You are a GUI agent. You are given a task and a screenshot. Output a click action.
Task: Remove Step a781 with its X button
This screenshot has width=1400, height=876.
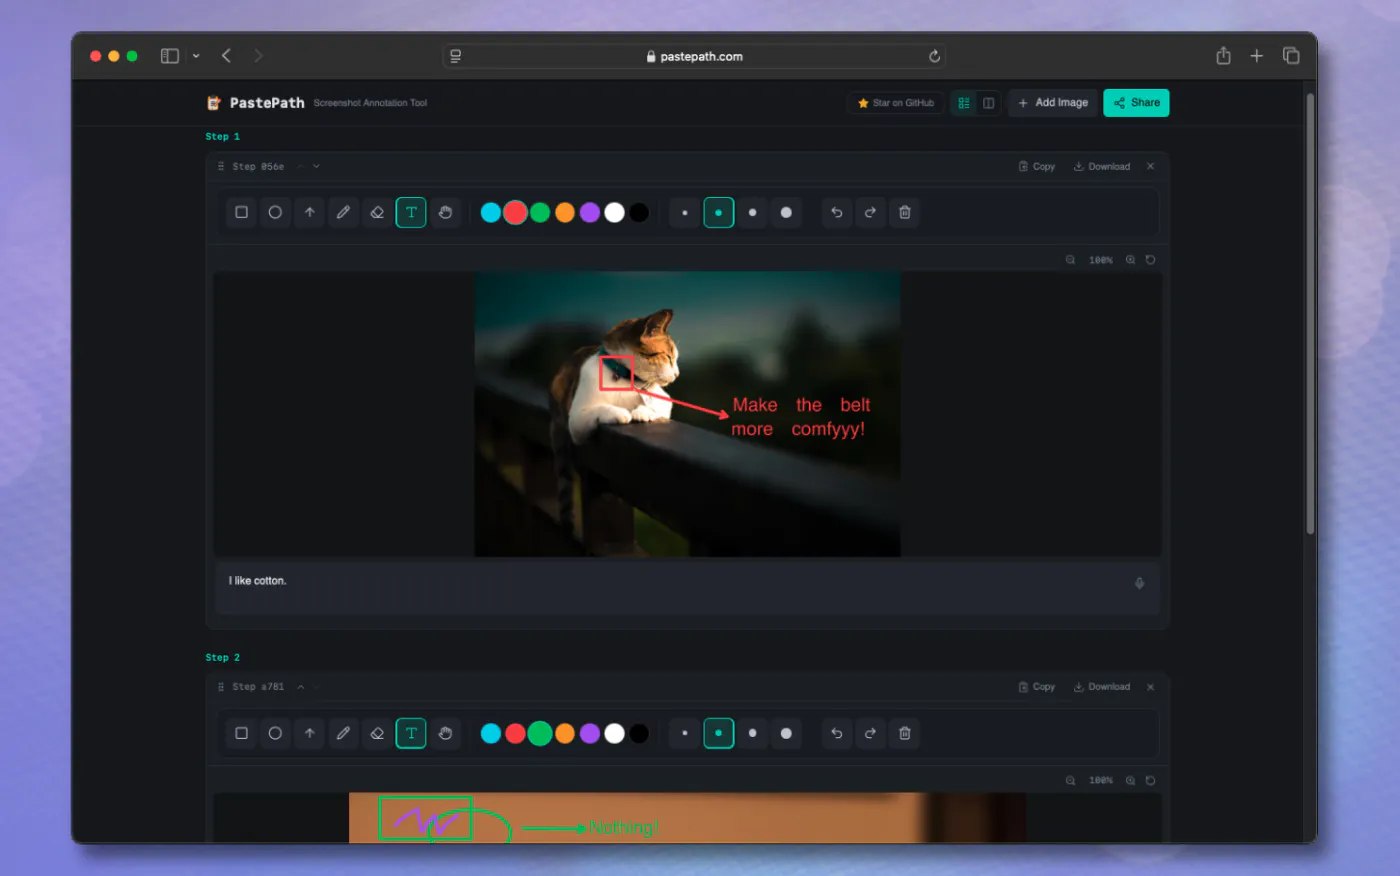1151,687
